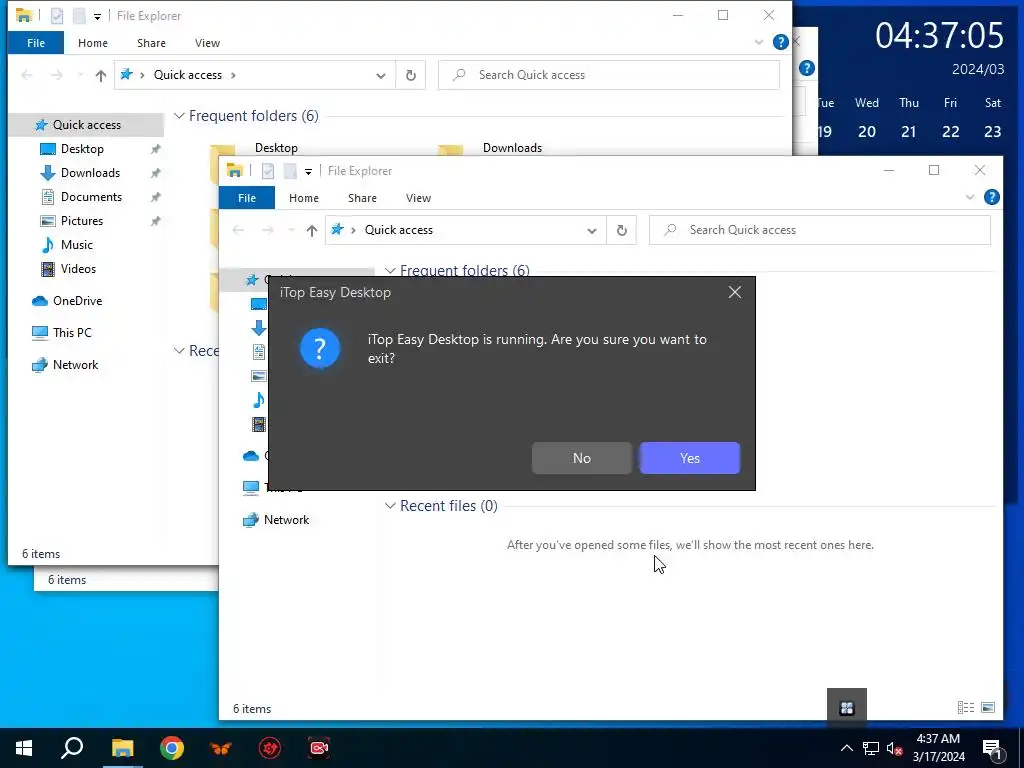Confirm exit with the Yes button
Image resolution: width=1024 pixels, height=768 pixels.
690,458
